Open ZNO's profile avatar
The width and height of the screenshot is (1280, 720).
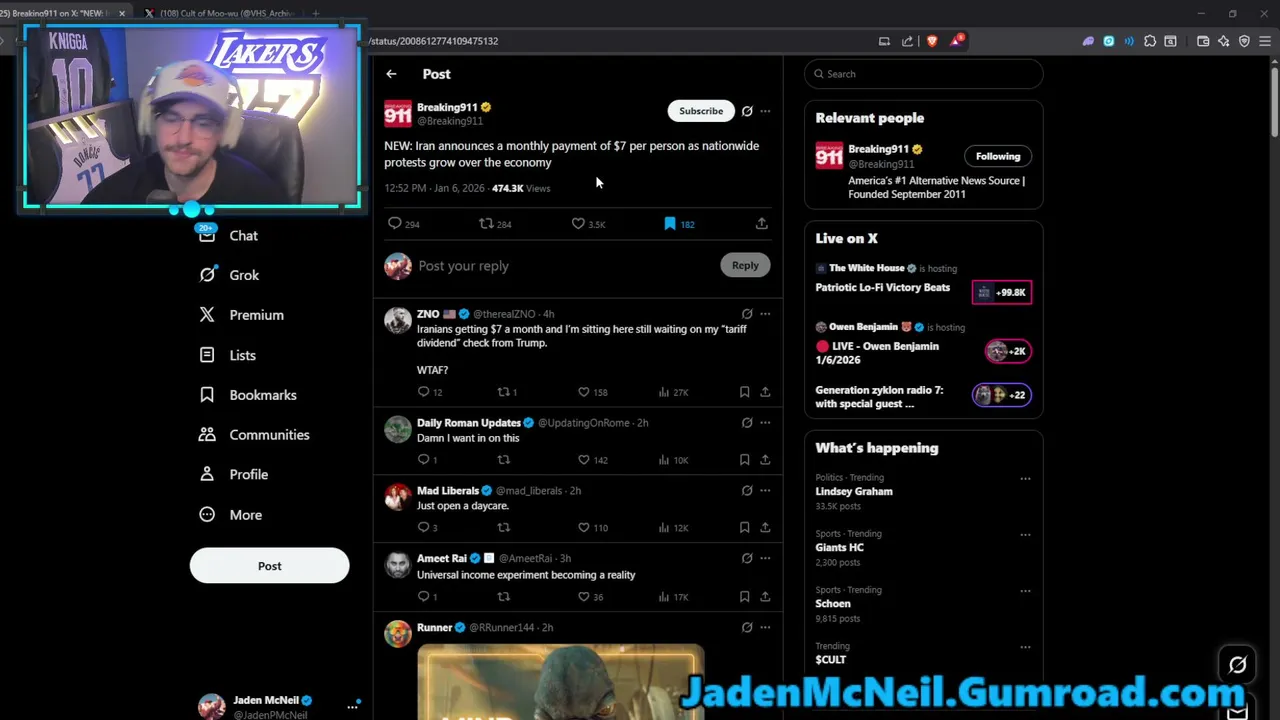(x=398, y=320)
